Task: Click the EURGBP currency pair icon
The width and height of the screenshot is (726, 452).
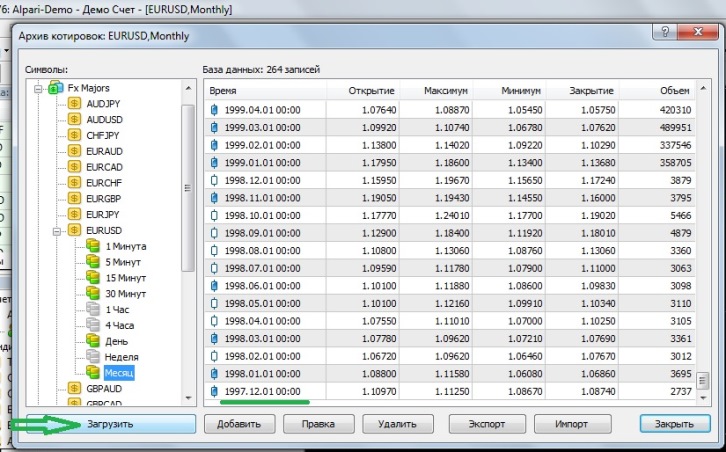Action: (75, 199)
